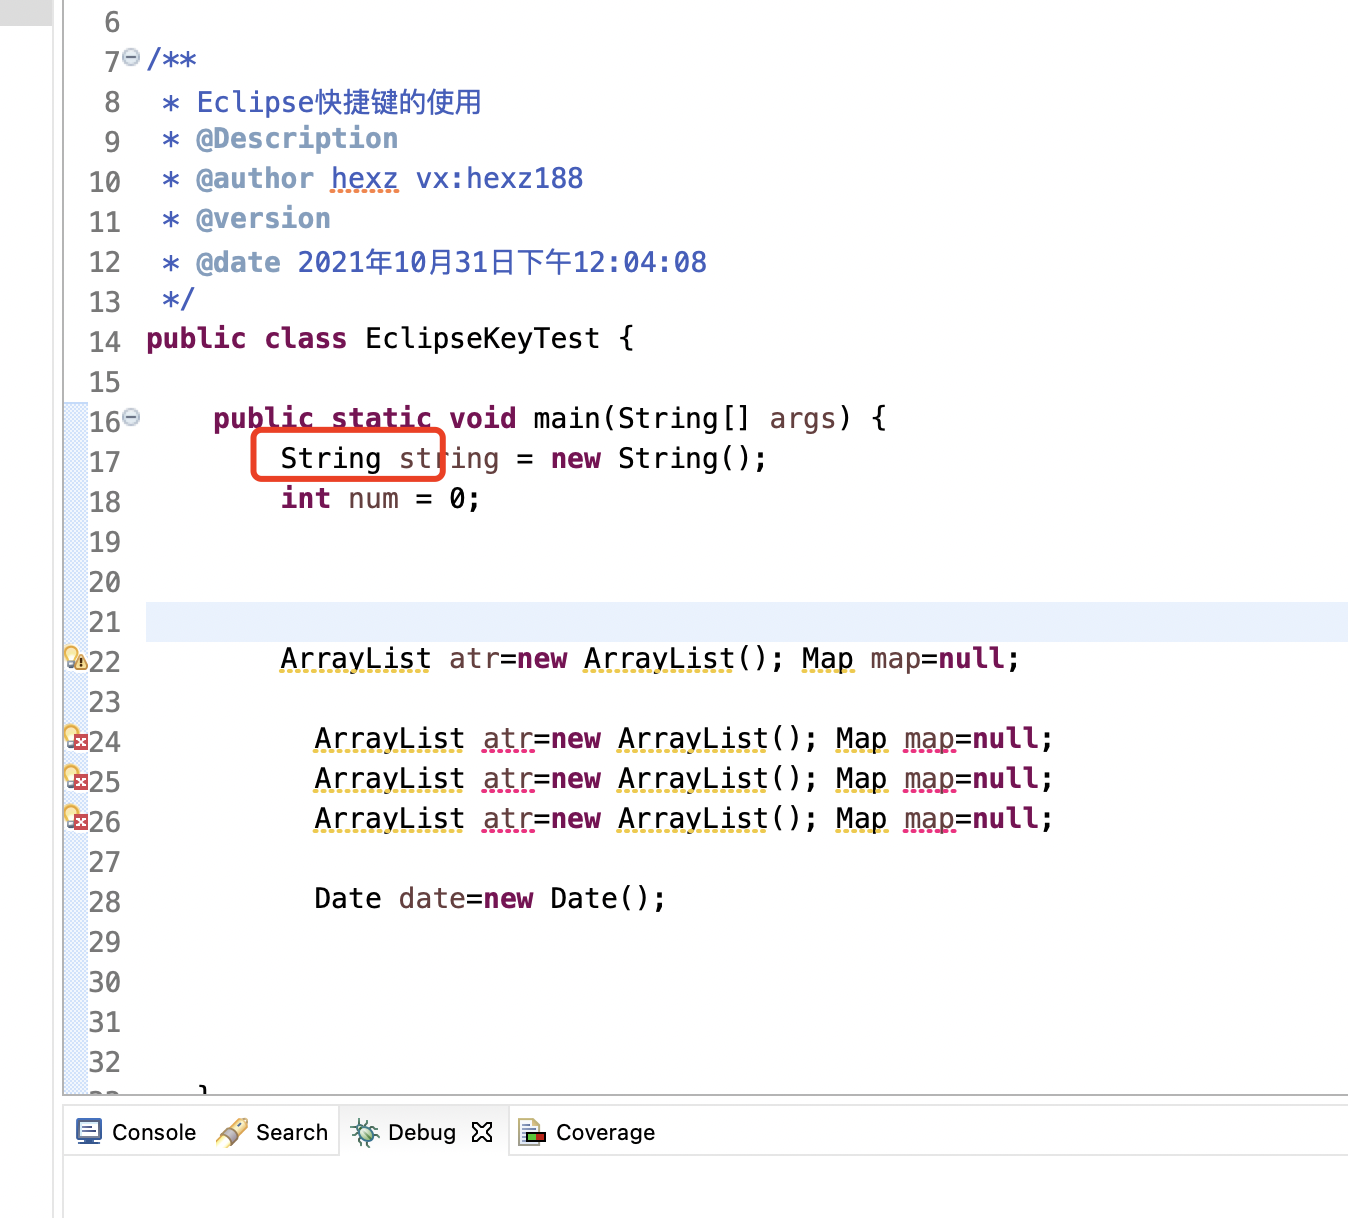
Task: Collapse the main method at line 16
Action: pos(131,418)
